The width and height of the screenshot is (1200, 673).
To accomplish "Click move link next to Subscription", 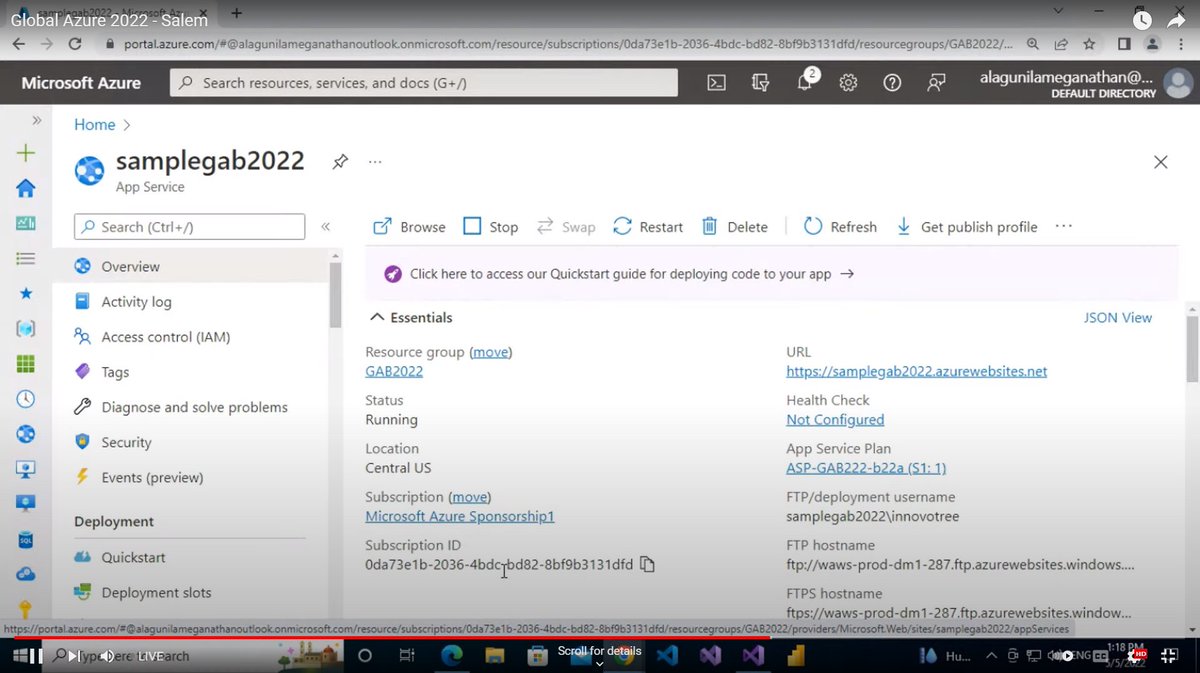I will (469, 497).
